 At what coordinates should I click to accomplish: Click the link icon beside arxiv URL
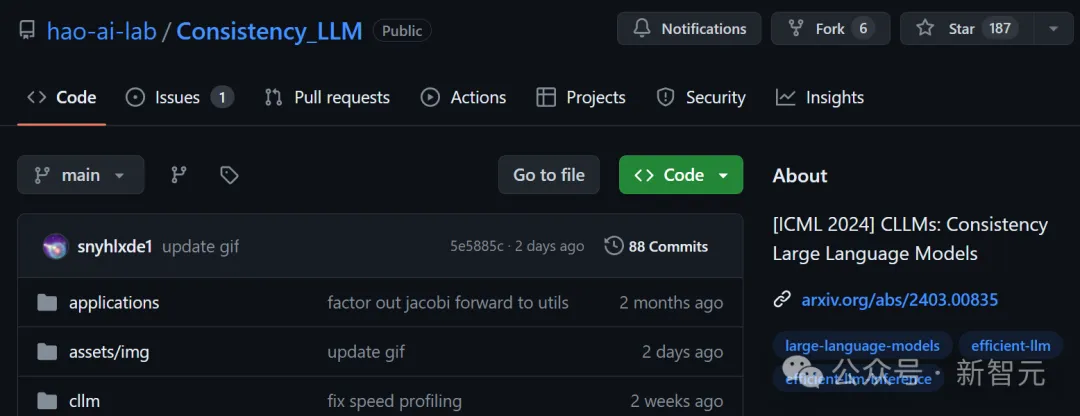click(x=782, y=300)
